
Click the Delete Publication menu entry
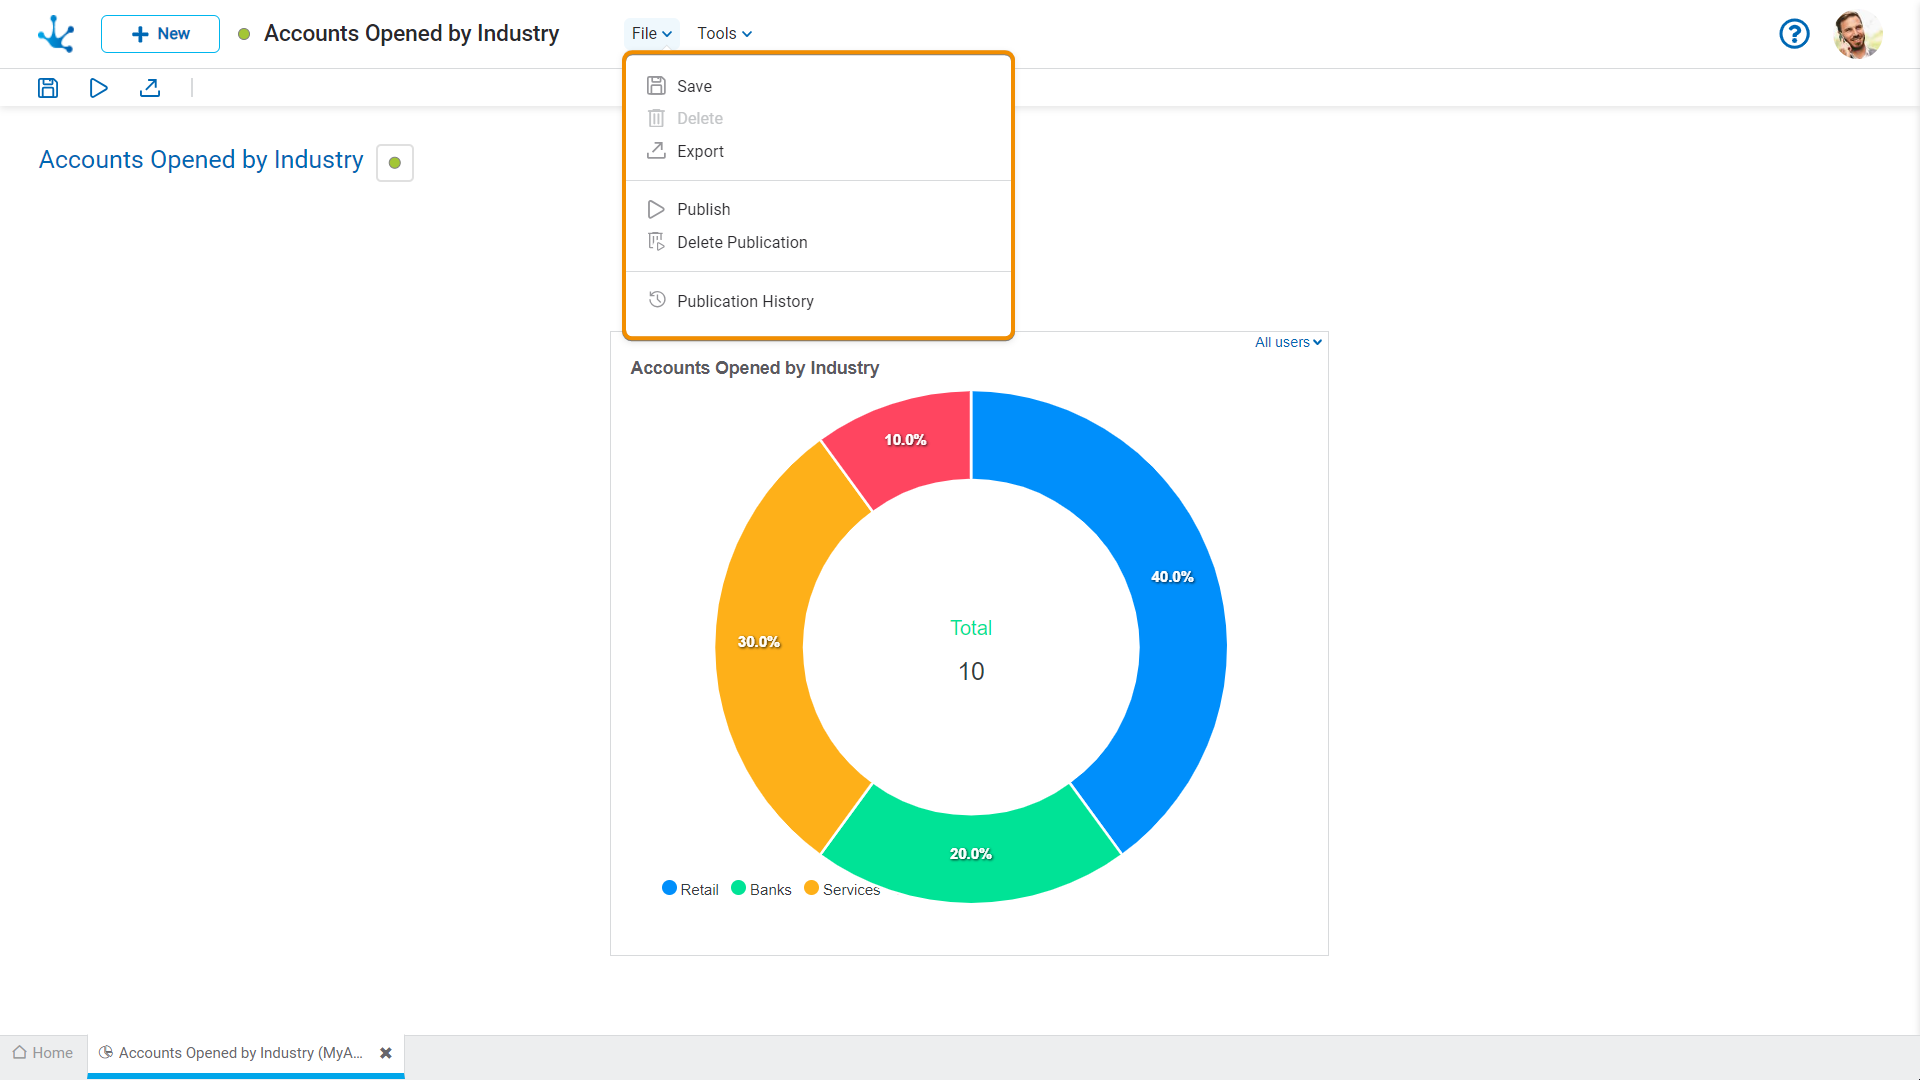(x=741, y=242)
